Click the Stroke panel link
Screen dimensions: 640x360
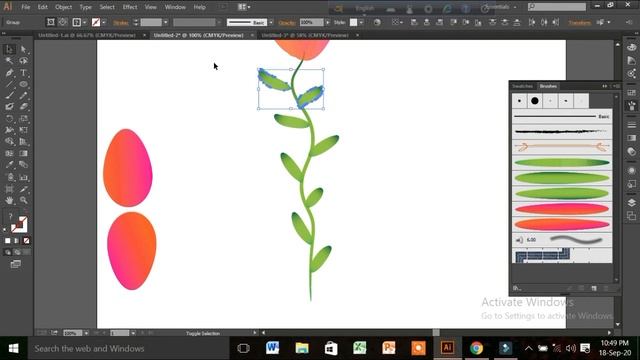click(121, 23)
